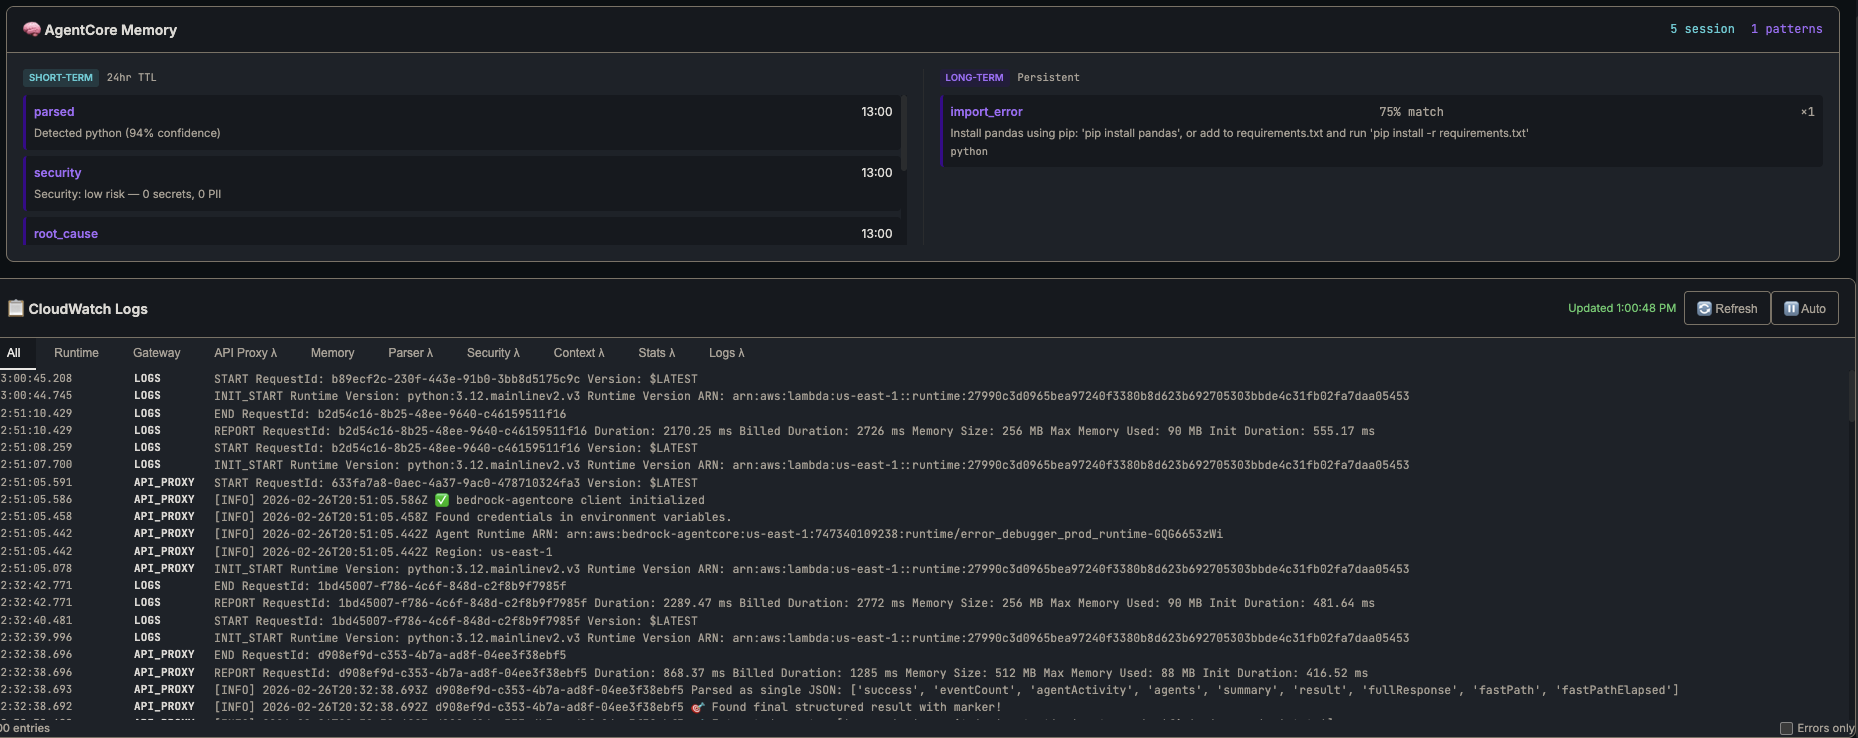Click the CloudWatch logs vertical scrollbar
This screenshot has width=1858, height=738.
(x=1852, y=396)
